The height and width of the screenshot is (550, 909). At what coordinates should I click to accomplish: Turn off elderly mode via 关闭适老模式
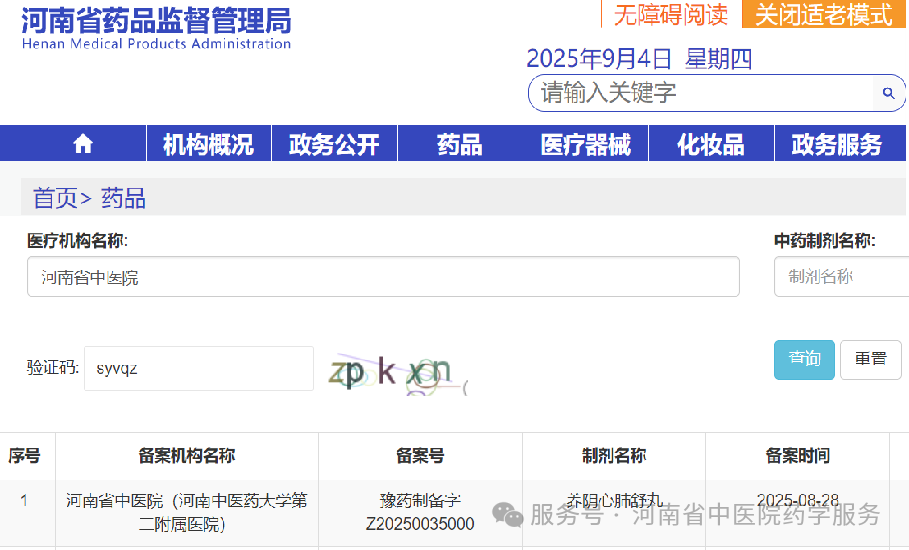coord(823,15)
